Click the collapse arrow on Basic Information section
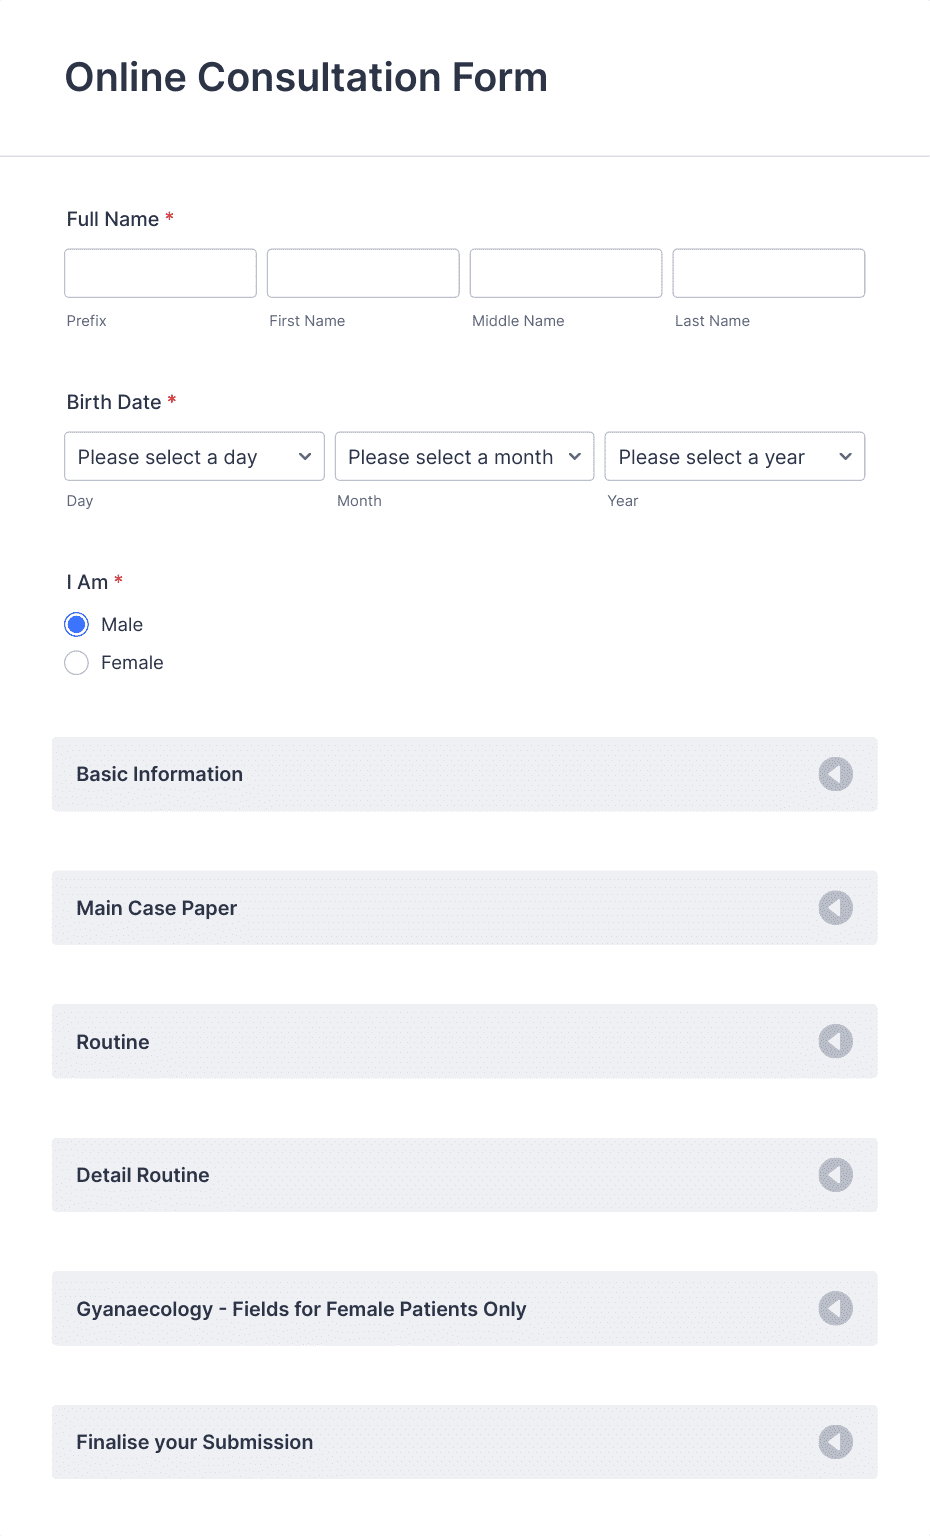 click(x=835, y=774)
